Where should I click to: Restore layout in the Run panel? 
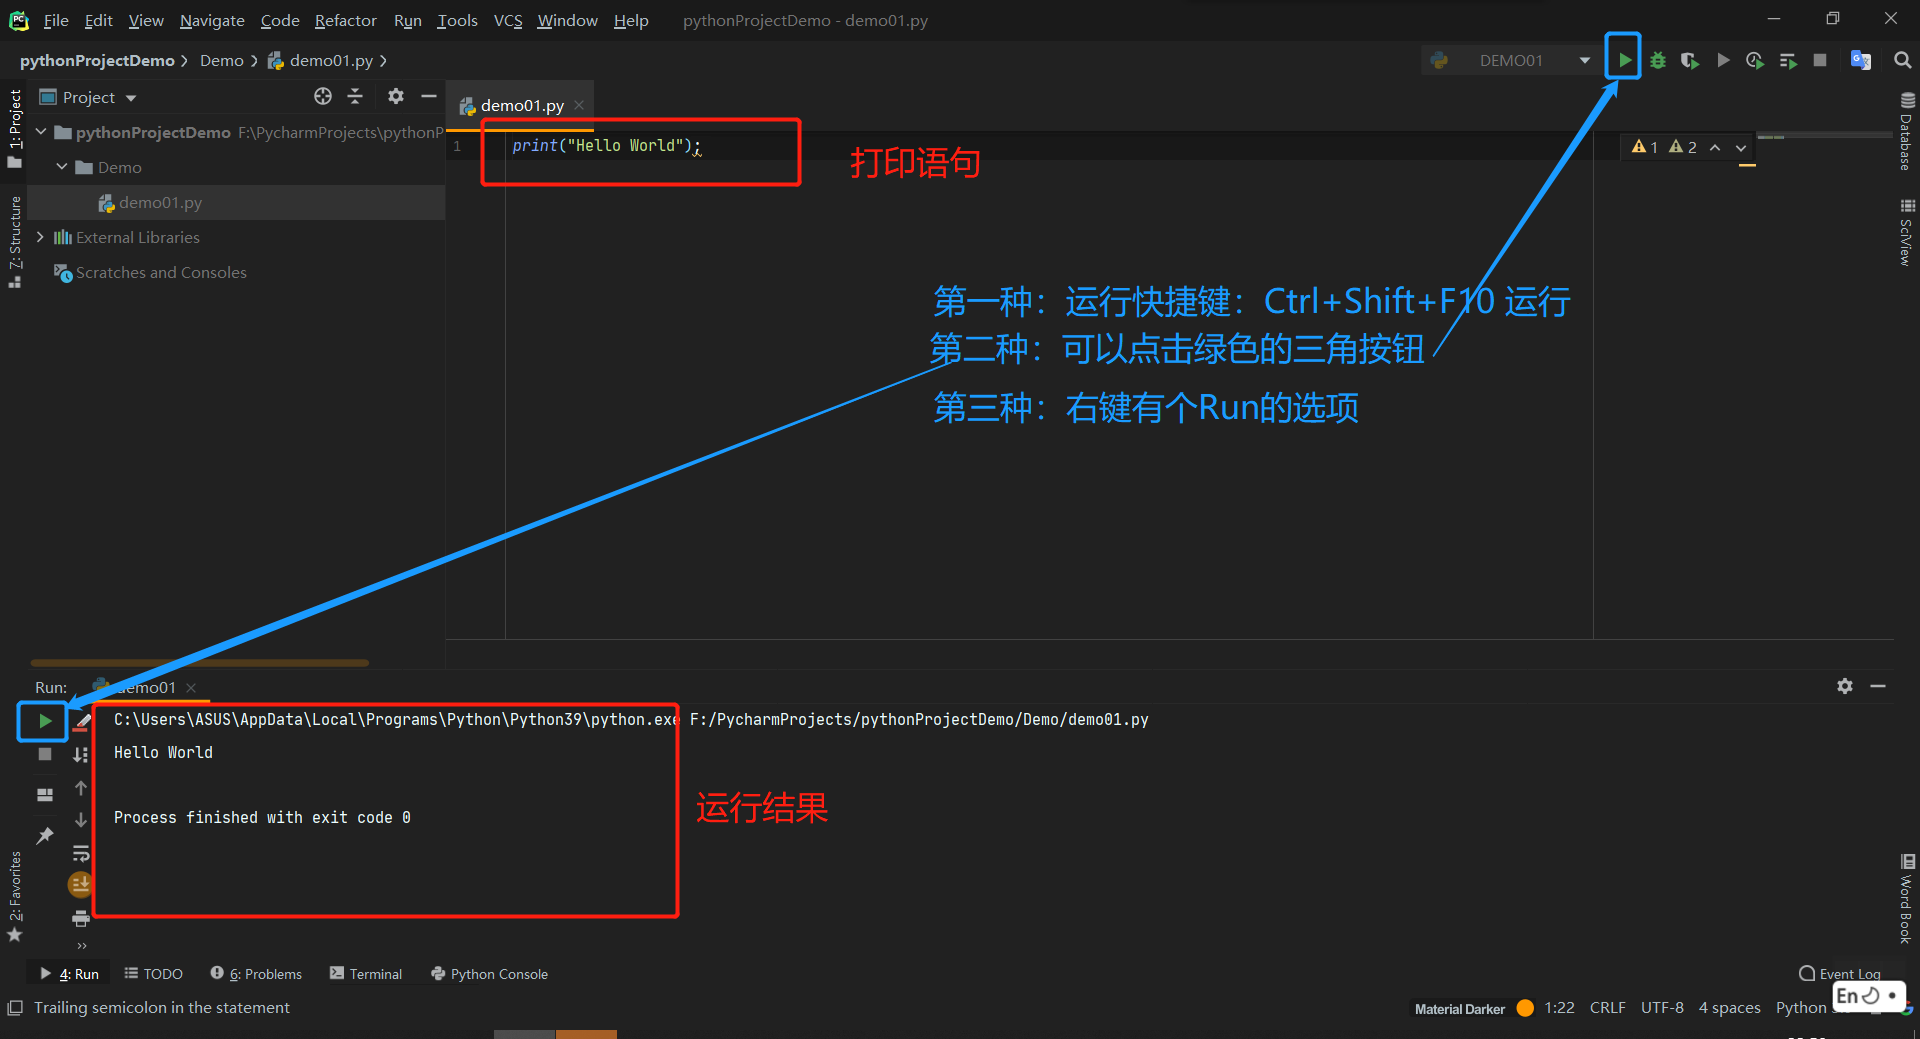44,795
